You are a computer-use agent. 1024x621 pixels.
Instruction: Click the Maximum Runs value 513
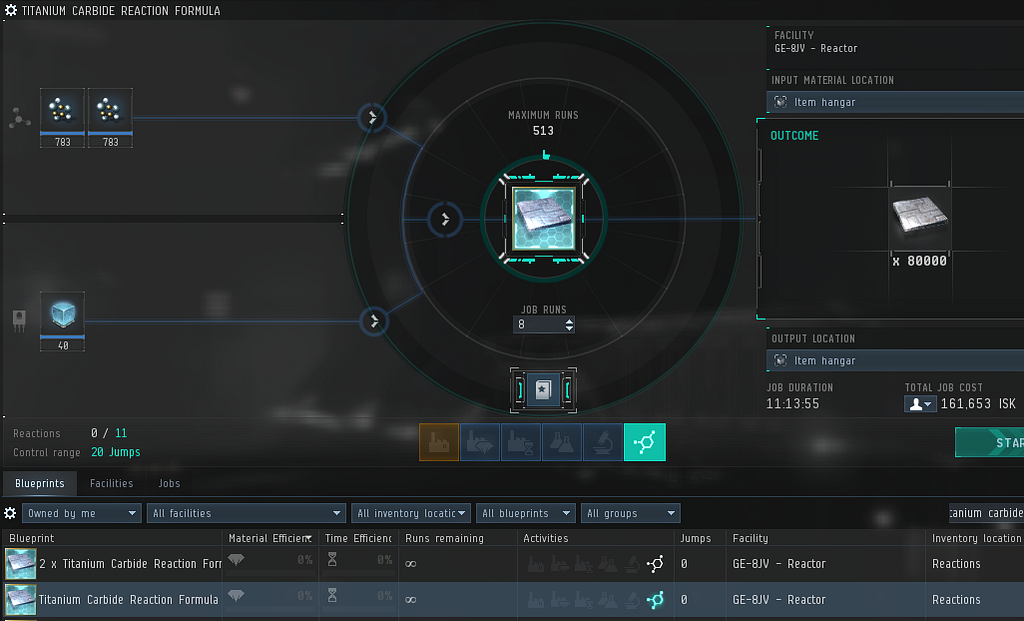click(x=543, y=131)
